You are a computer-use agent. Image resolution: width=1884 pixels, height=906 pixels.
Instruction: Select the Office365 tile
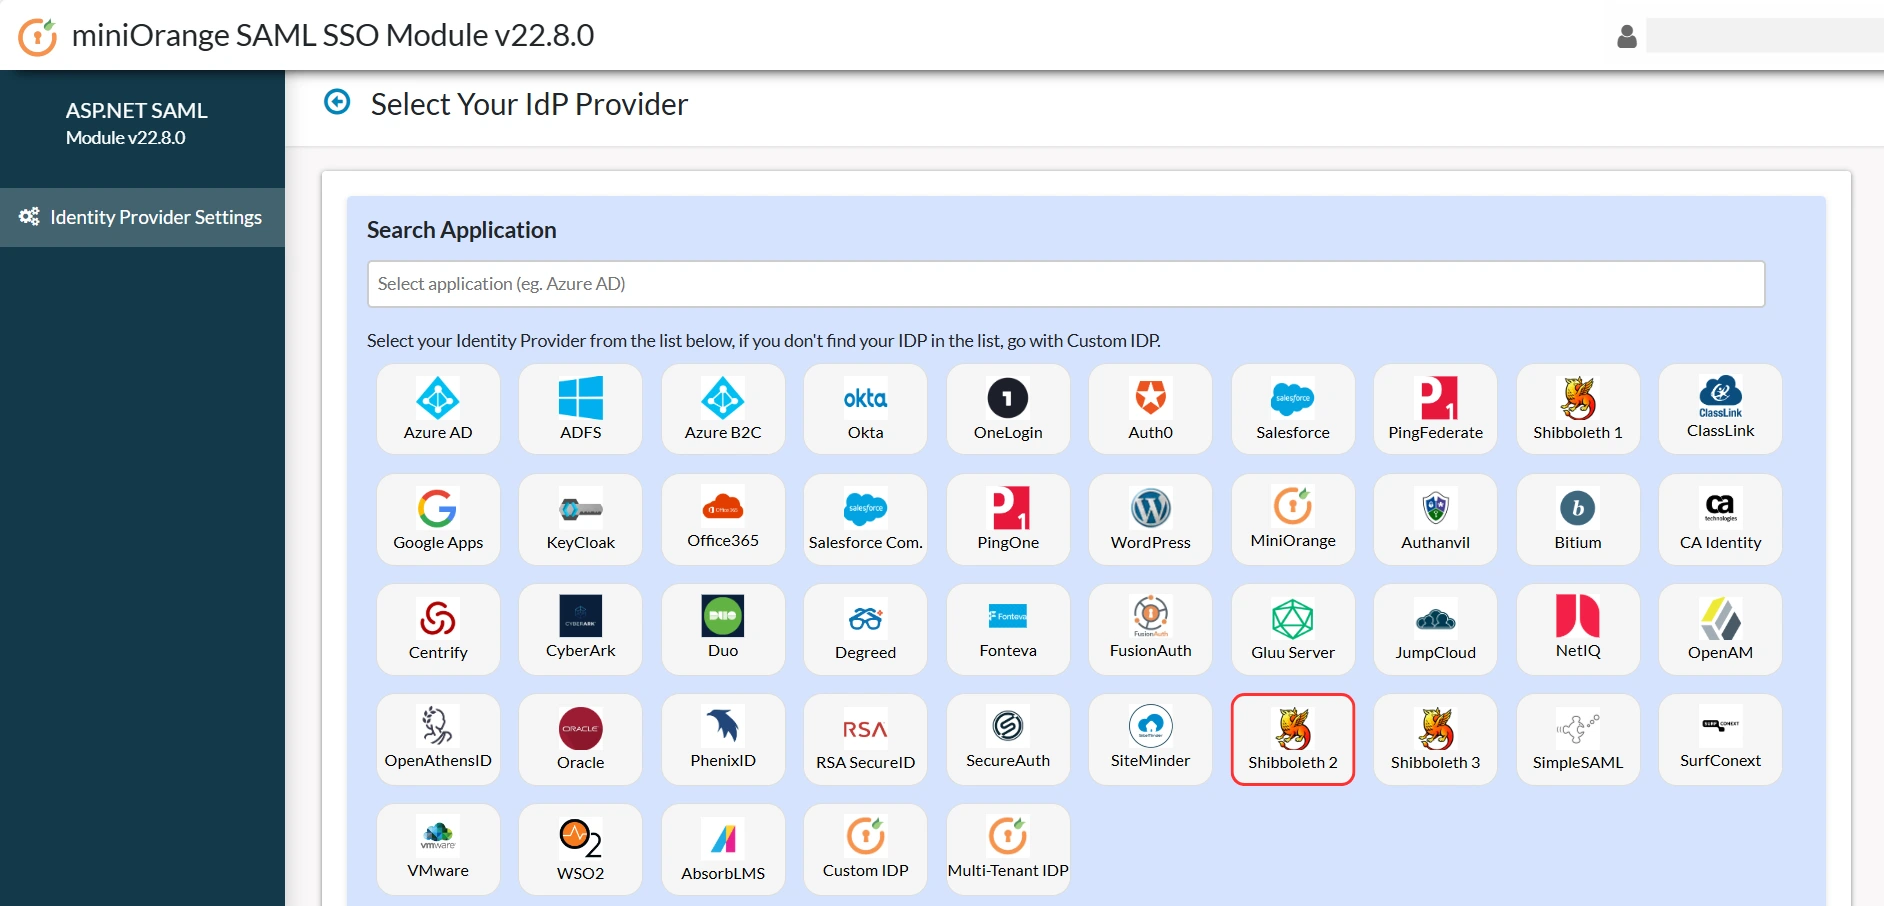click(x=723, y=519)
